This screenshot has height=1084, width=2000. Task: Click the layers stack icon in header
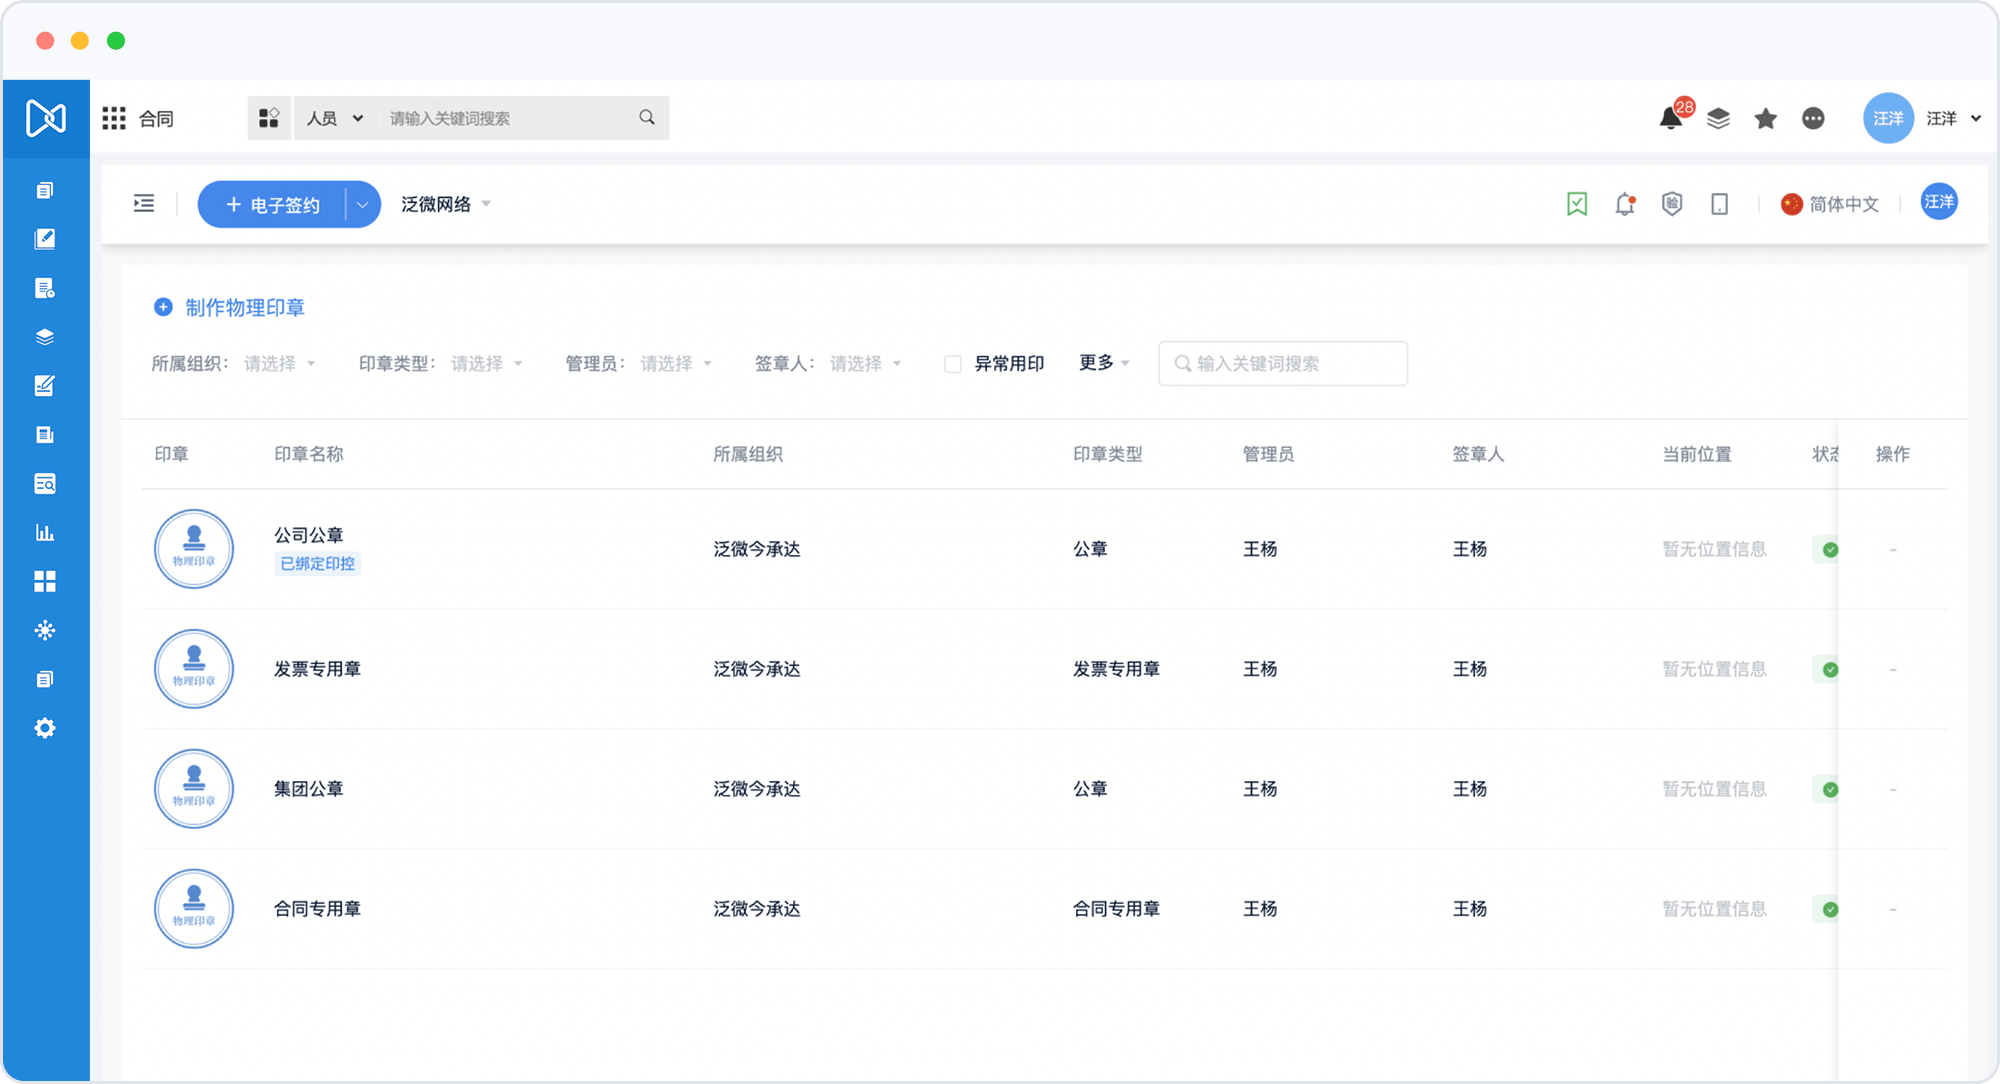pyautogui.click(x=1718, y=119)
